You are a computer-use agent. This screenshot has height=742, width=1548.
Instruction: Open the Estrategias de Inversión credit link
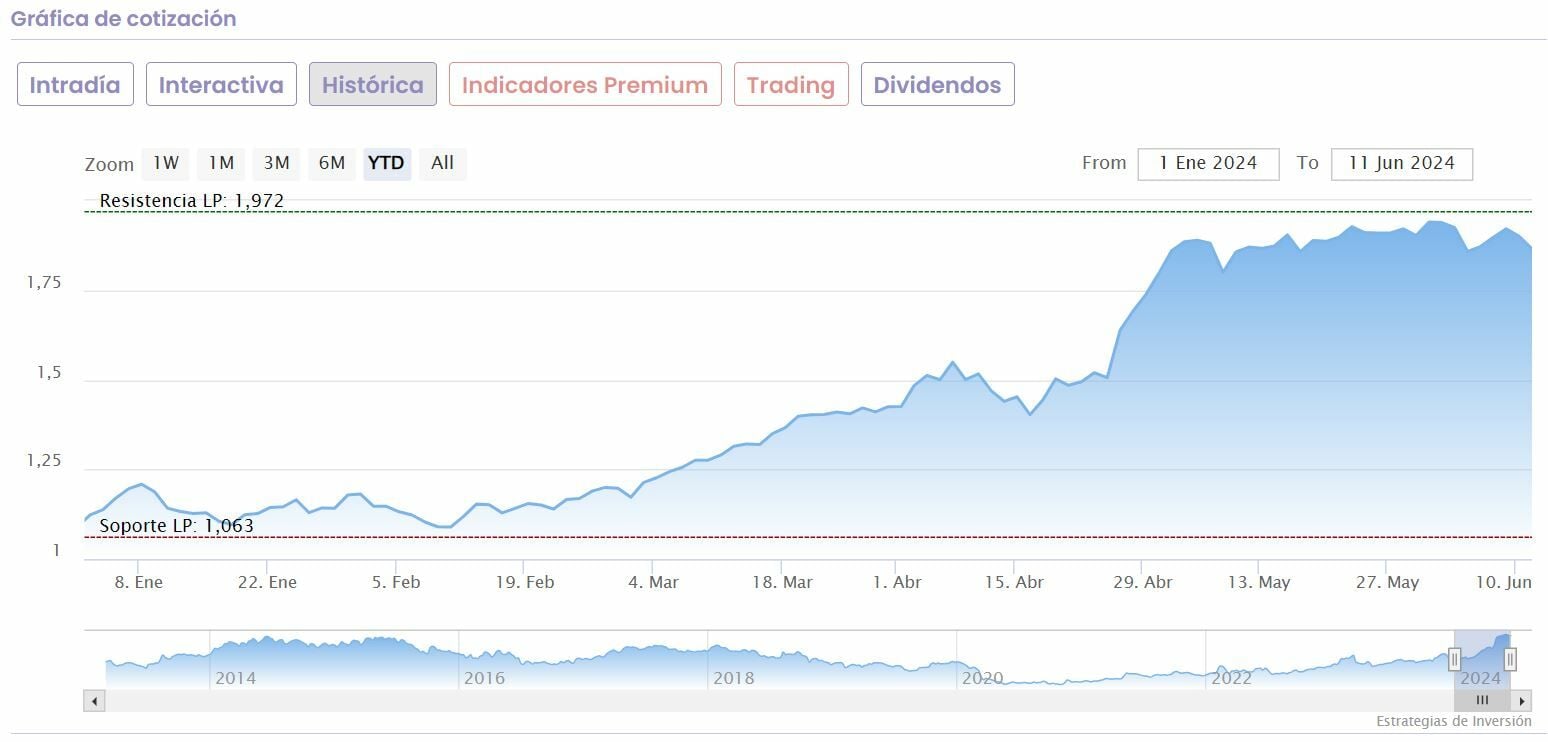pos(1453,721)
